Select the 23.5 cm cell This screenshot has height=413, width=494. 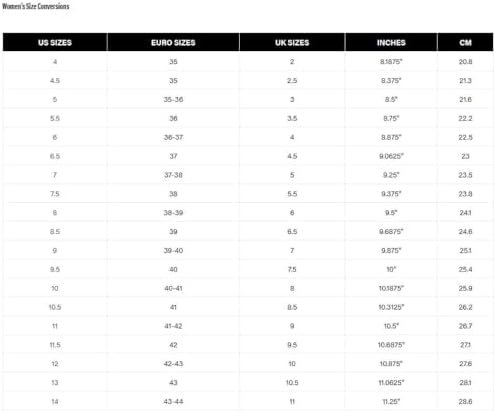pyautogui.click(x=465, y=175)
